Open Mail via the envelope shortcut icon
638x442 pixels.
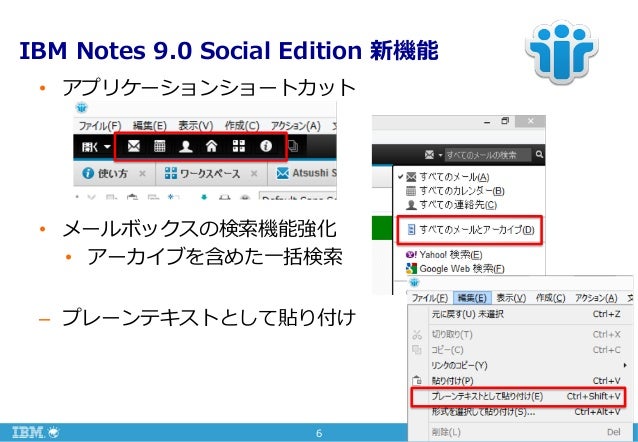point(134,146)
